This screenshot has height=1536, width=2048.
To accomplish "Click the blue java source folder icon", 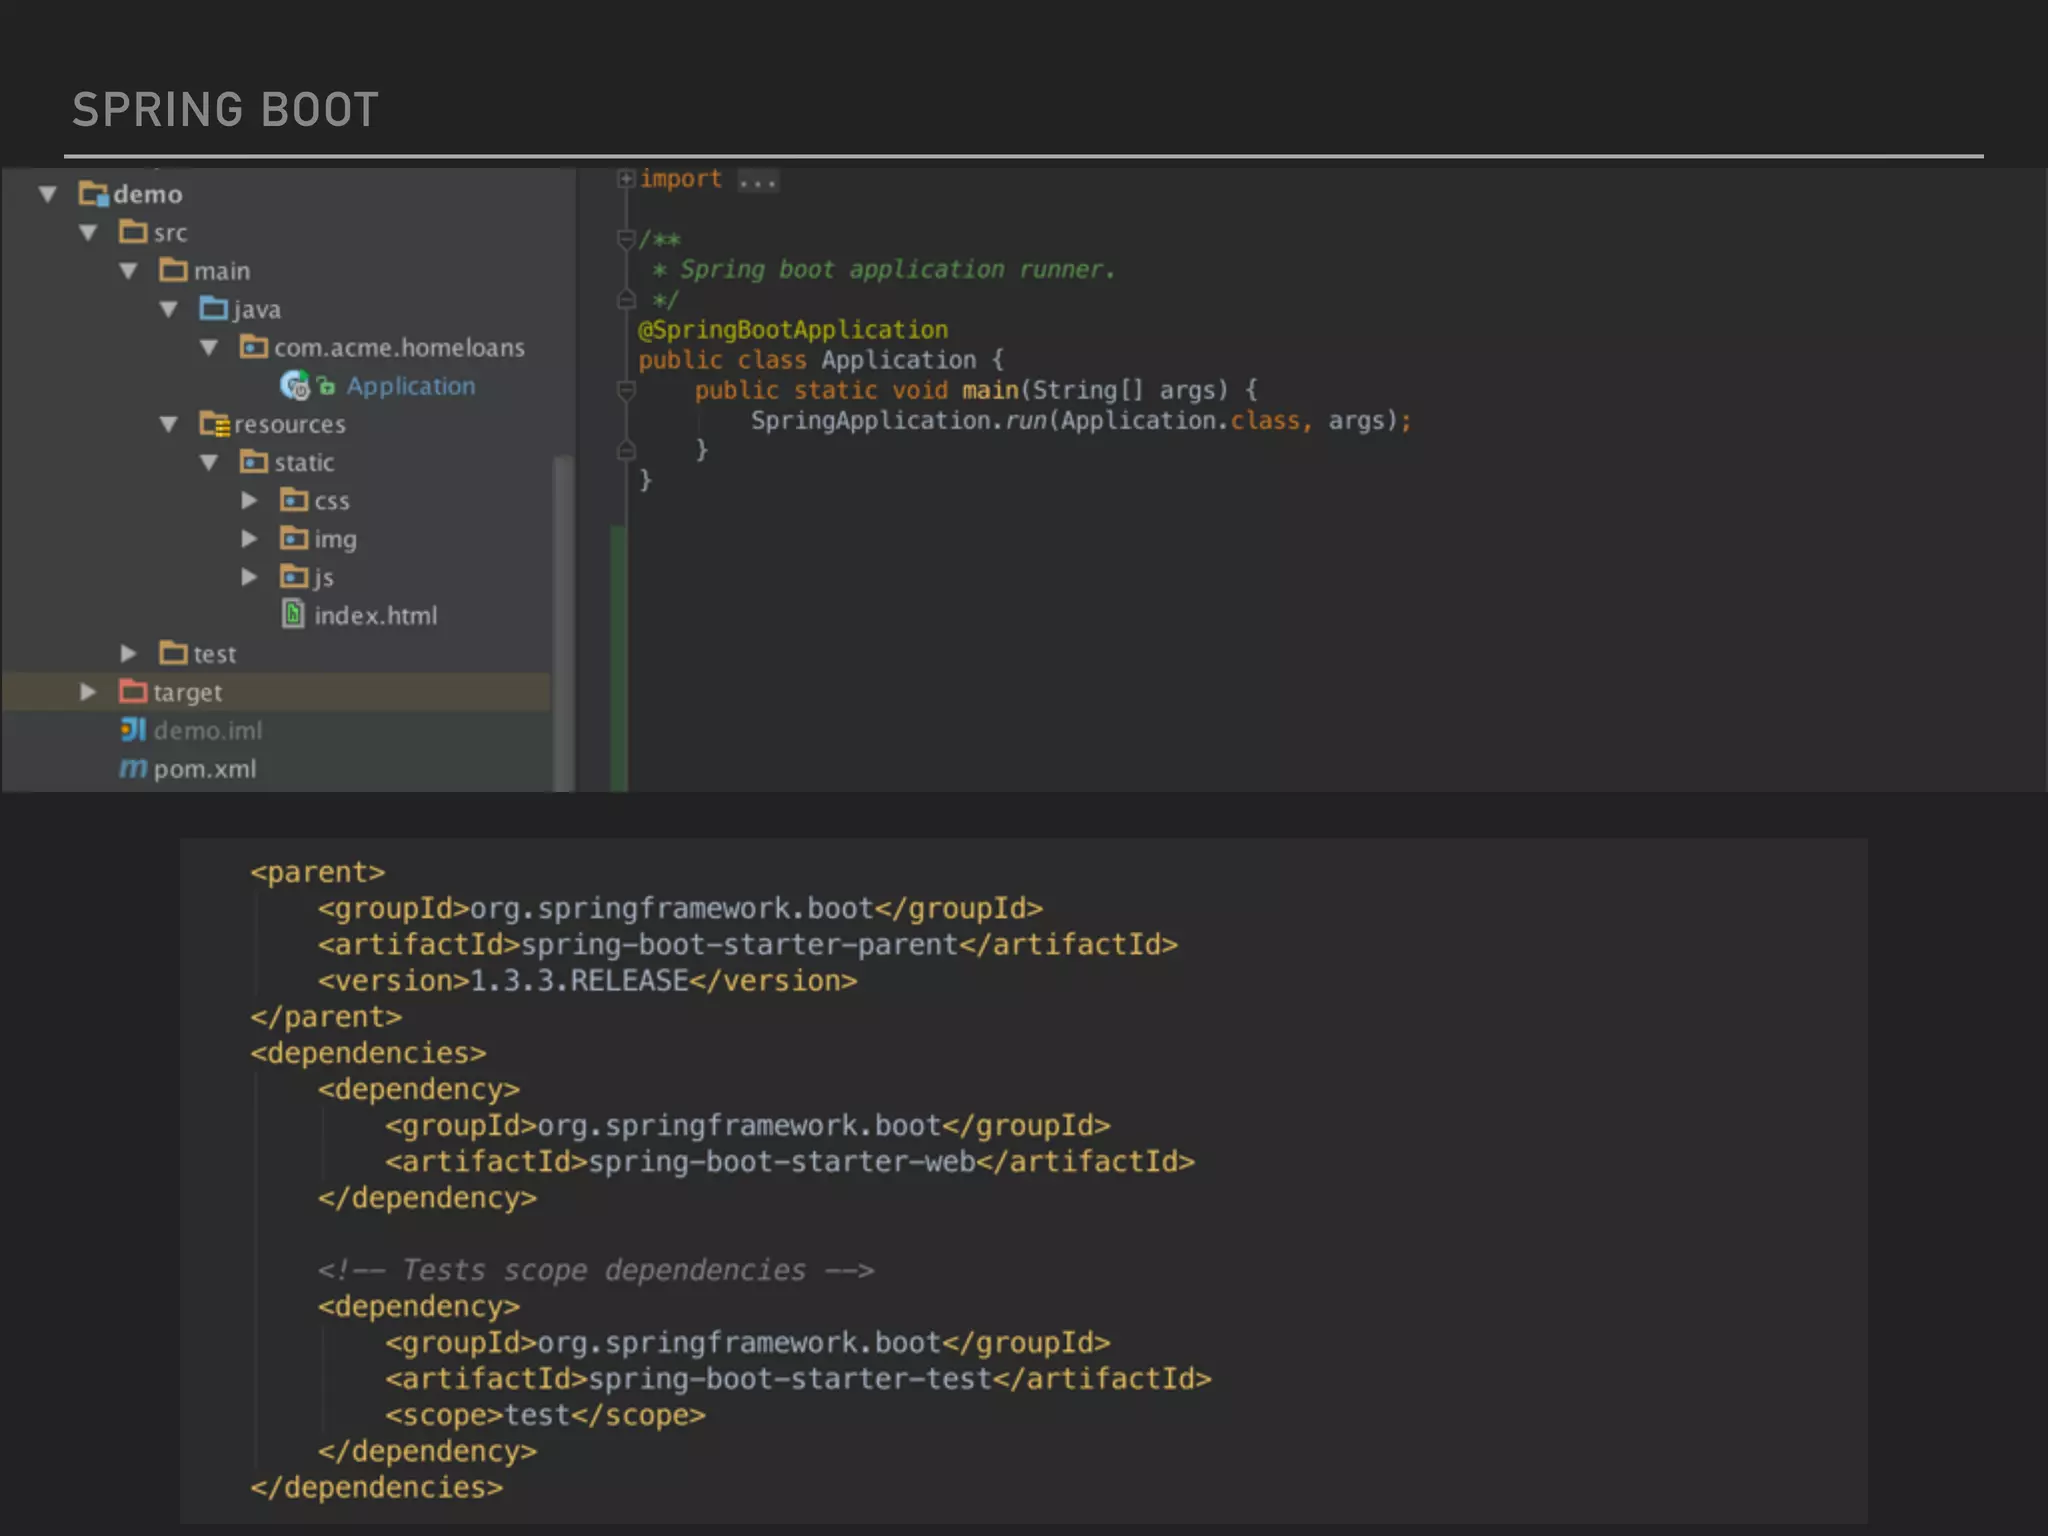I will [213, 308].
